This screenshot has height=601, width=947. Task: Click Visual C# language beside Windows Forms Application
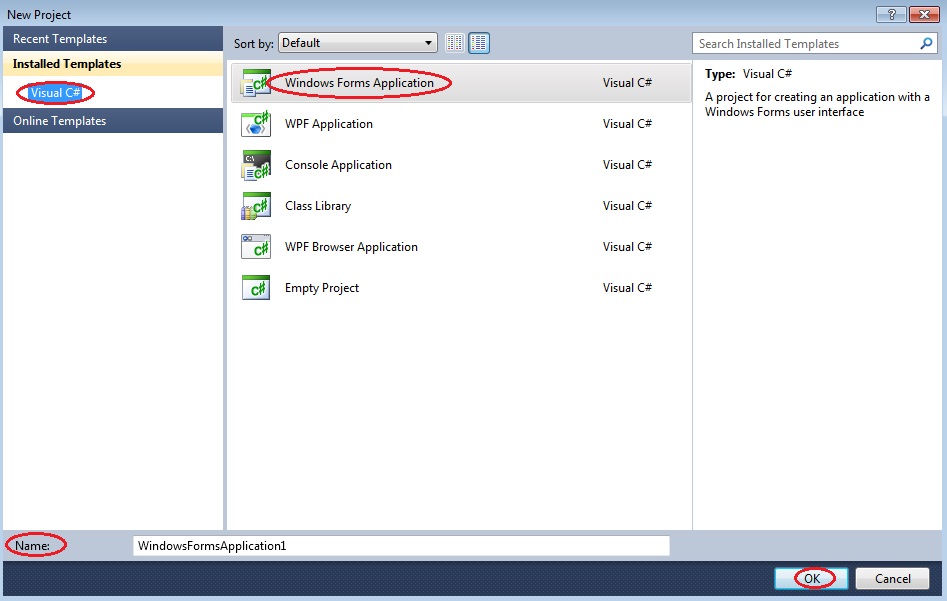point(627,83)
